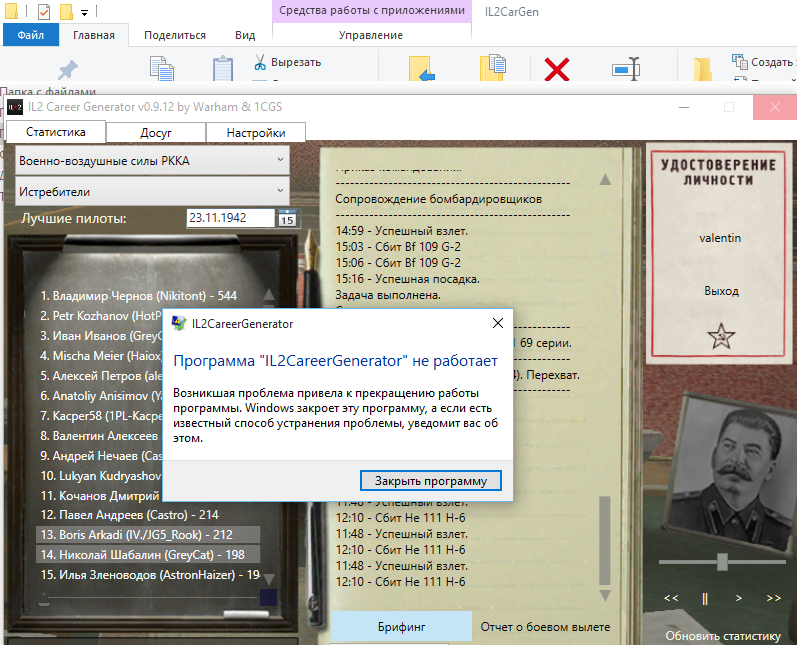
Task: Click logbook scroll down arrow
Action: pyautogui.click(x=605, y=595)
